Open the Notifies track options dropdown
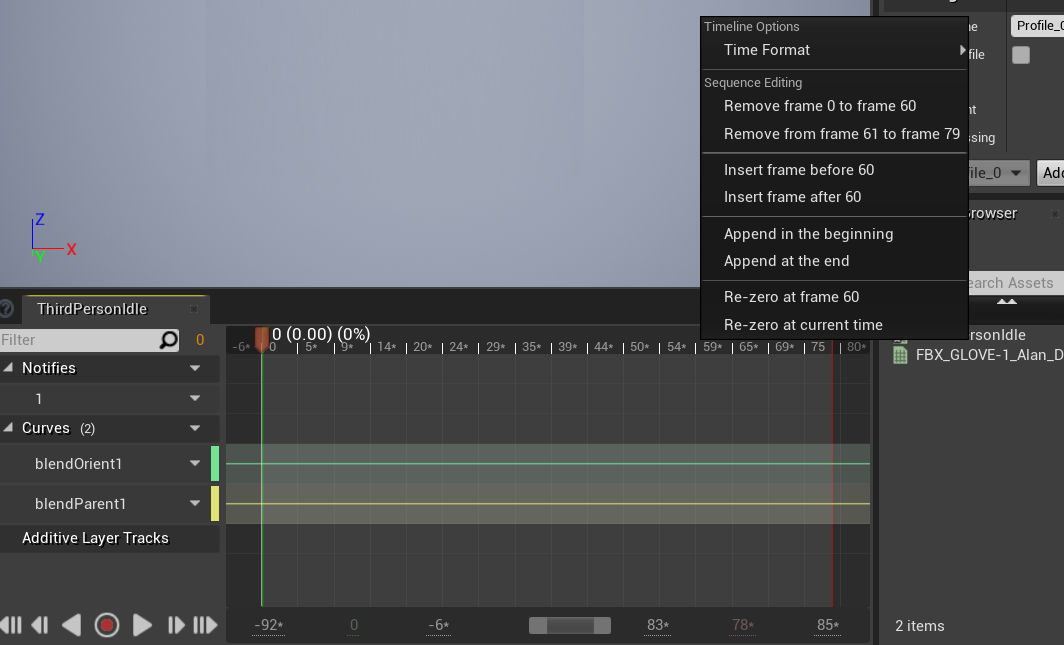This screenshot has height=645, width=1064. pyautogui.click(x=195, y=368)
